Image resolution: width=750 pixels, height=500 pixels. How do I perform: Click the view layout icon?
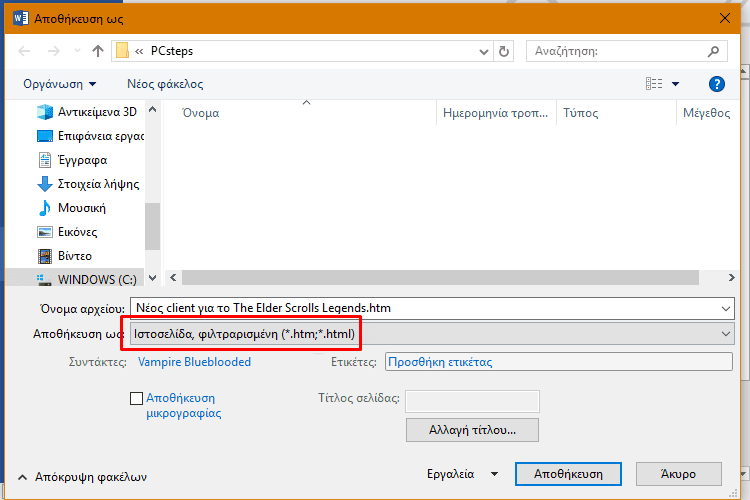(x=654, y=84)
